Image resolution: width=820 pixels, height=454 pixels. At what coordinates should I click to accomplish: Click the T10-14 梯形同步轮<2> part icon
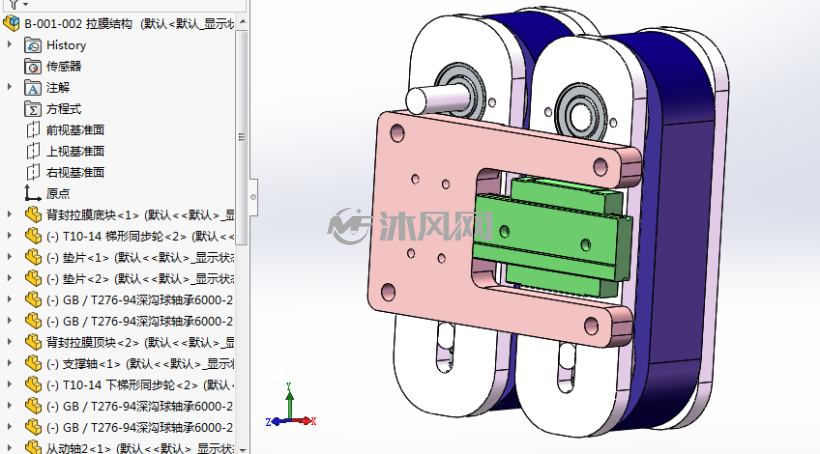click(33, 236)
